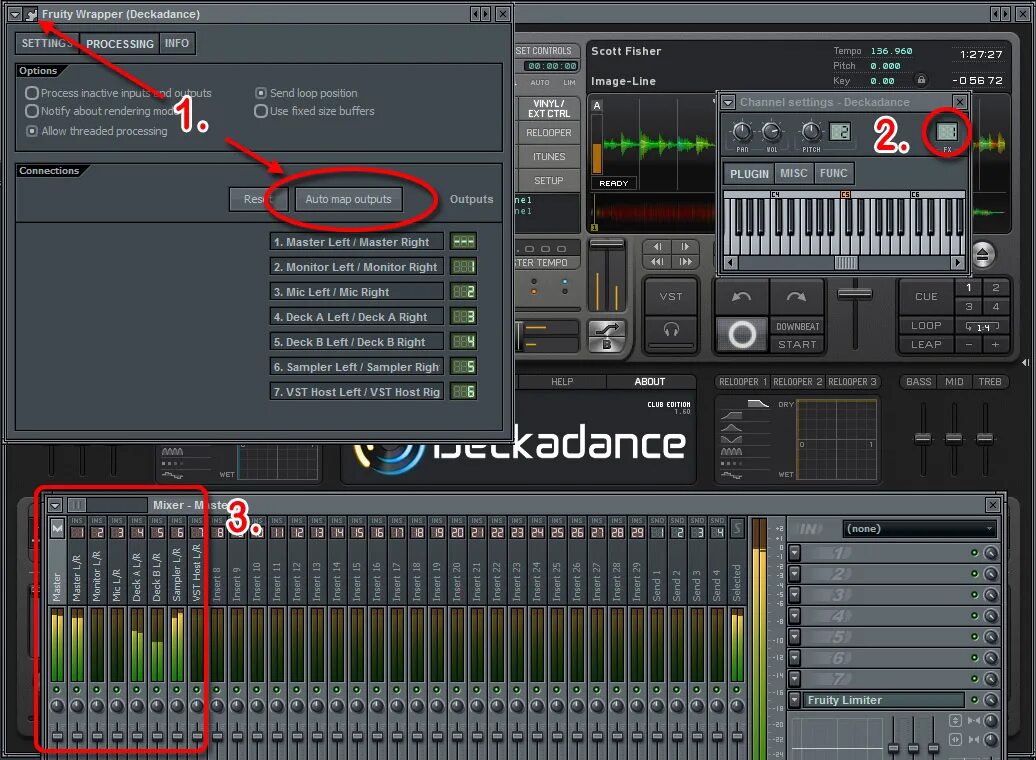Toggle the LOOP button in Deckadance

[x=926, y=326]
